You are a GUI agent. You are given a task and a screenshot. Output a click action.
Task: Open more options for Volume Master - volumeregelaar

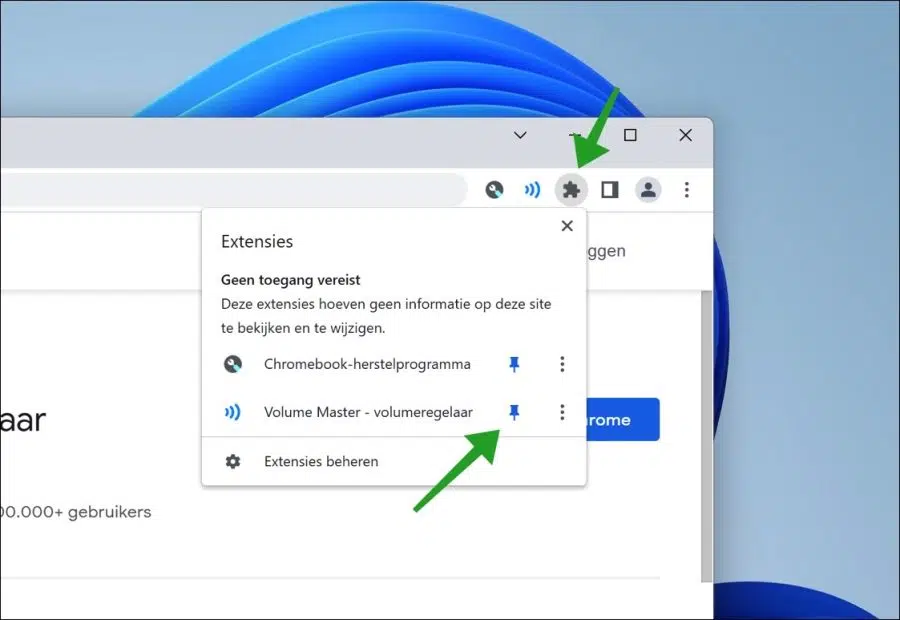pyautogui.click(x=562, y=412)
